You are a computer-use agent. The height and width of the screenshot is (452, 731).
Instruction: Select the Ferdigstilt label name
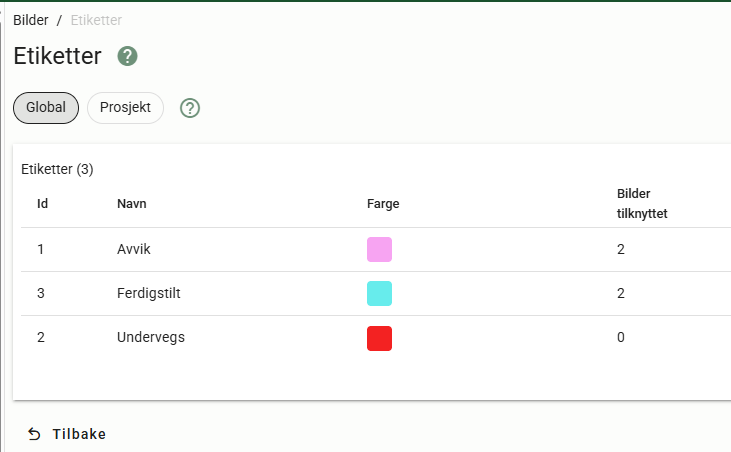tap(148, 293)
